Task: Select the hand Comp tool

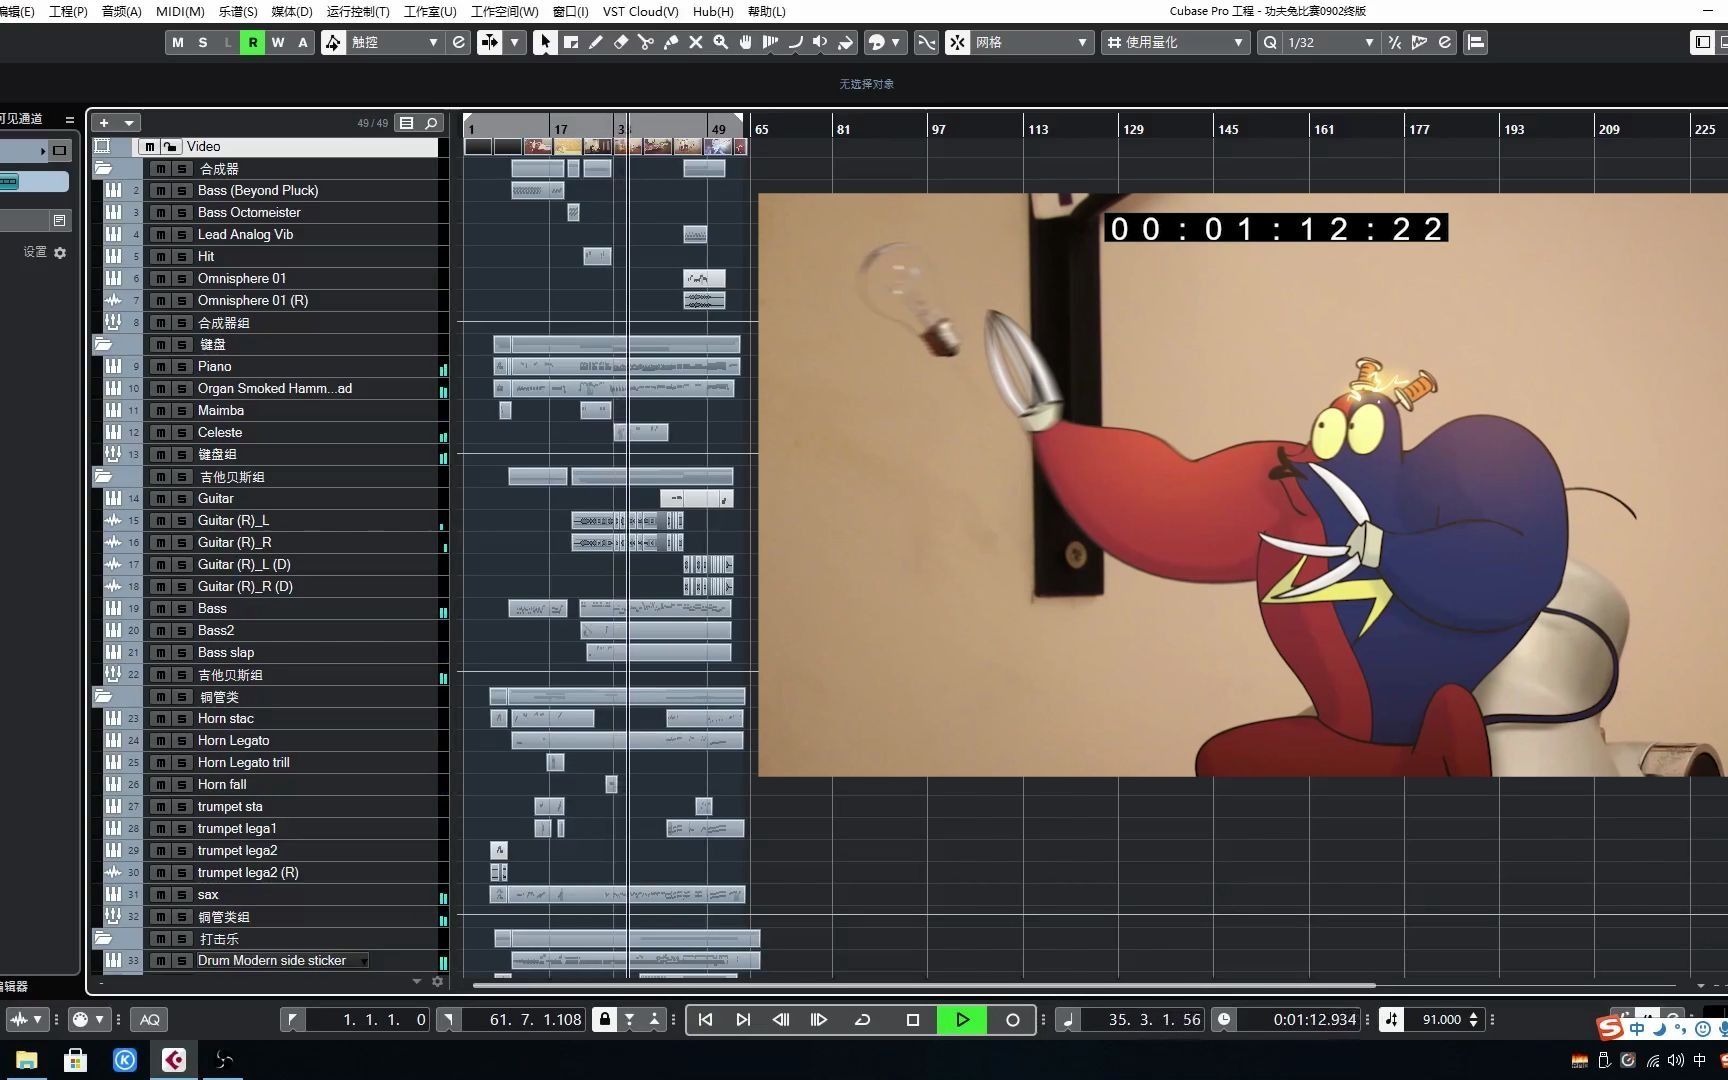Action: tap(745, 42)
